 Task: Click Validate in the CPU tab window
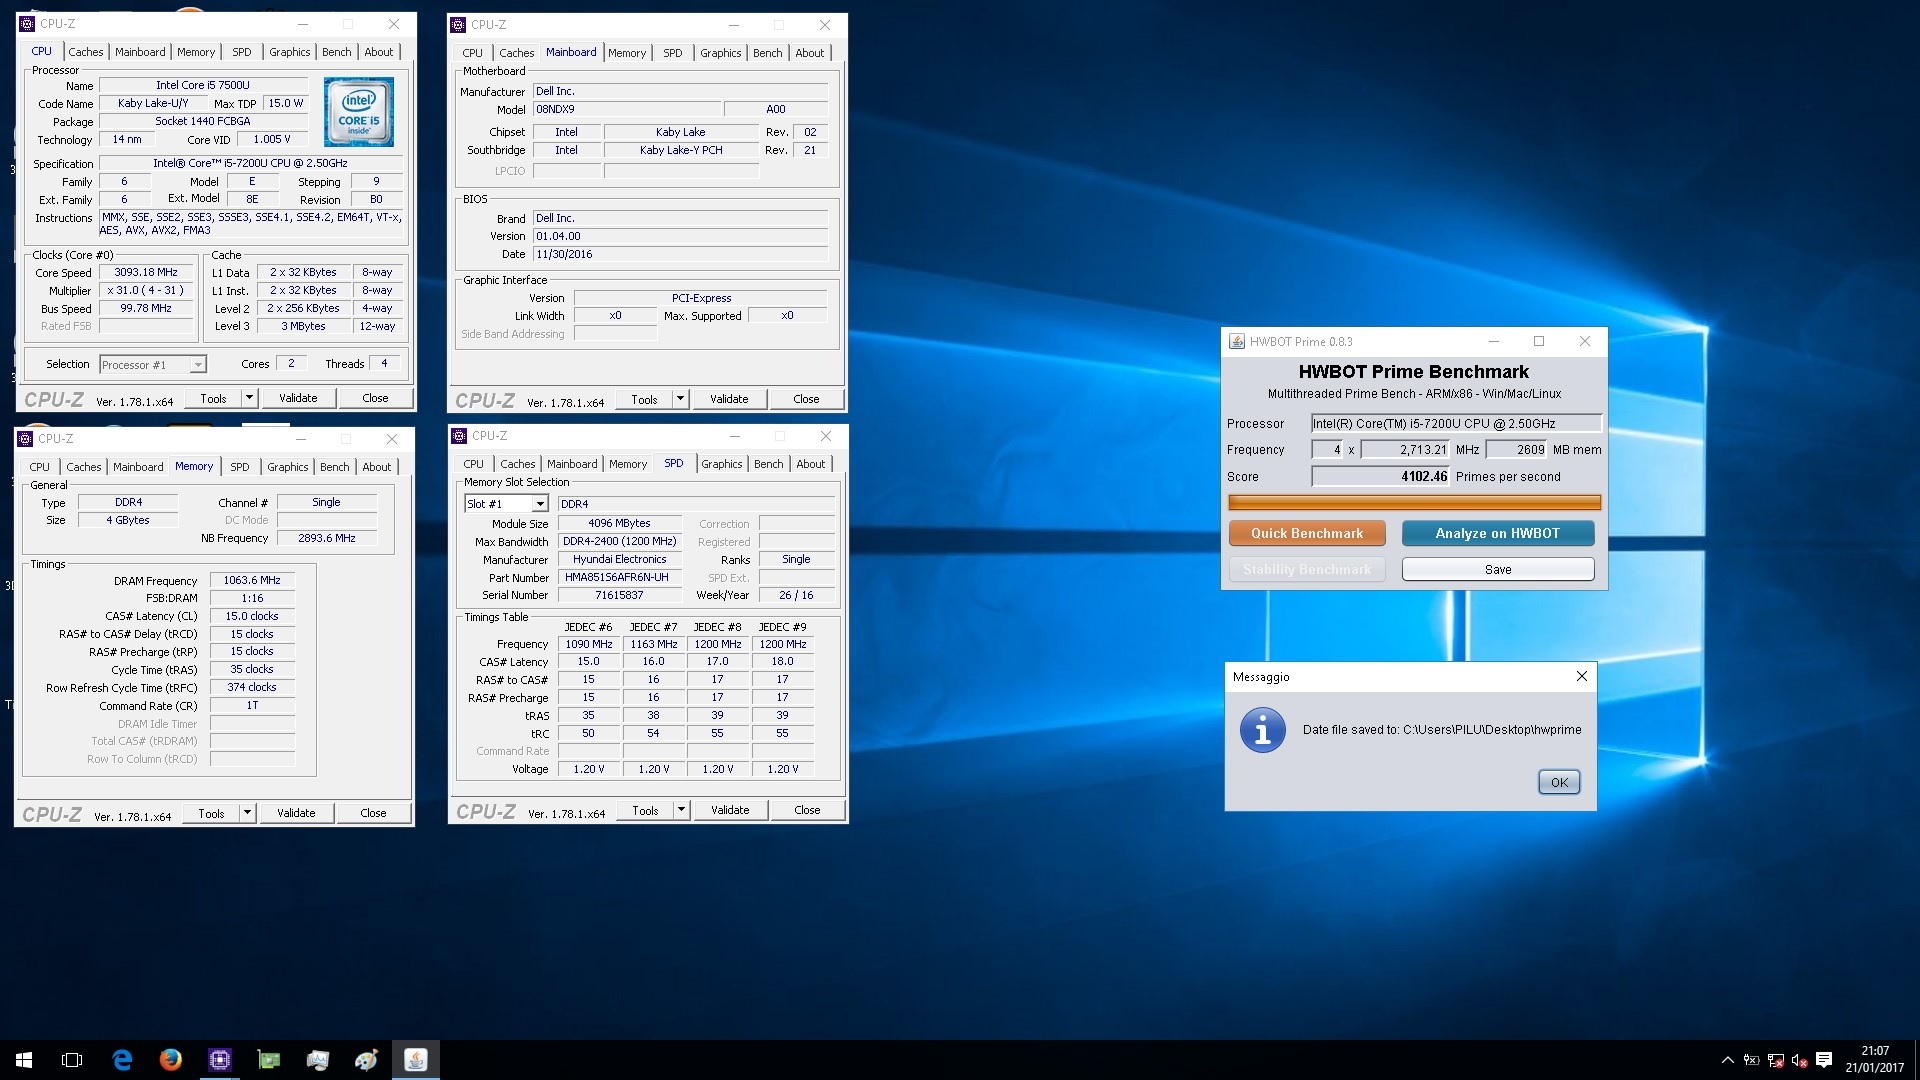point(298,398)
